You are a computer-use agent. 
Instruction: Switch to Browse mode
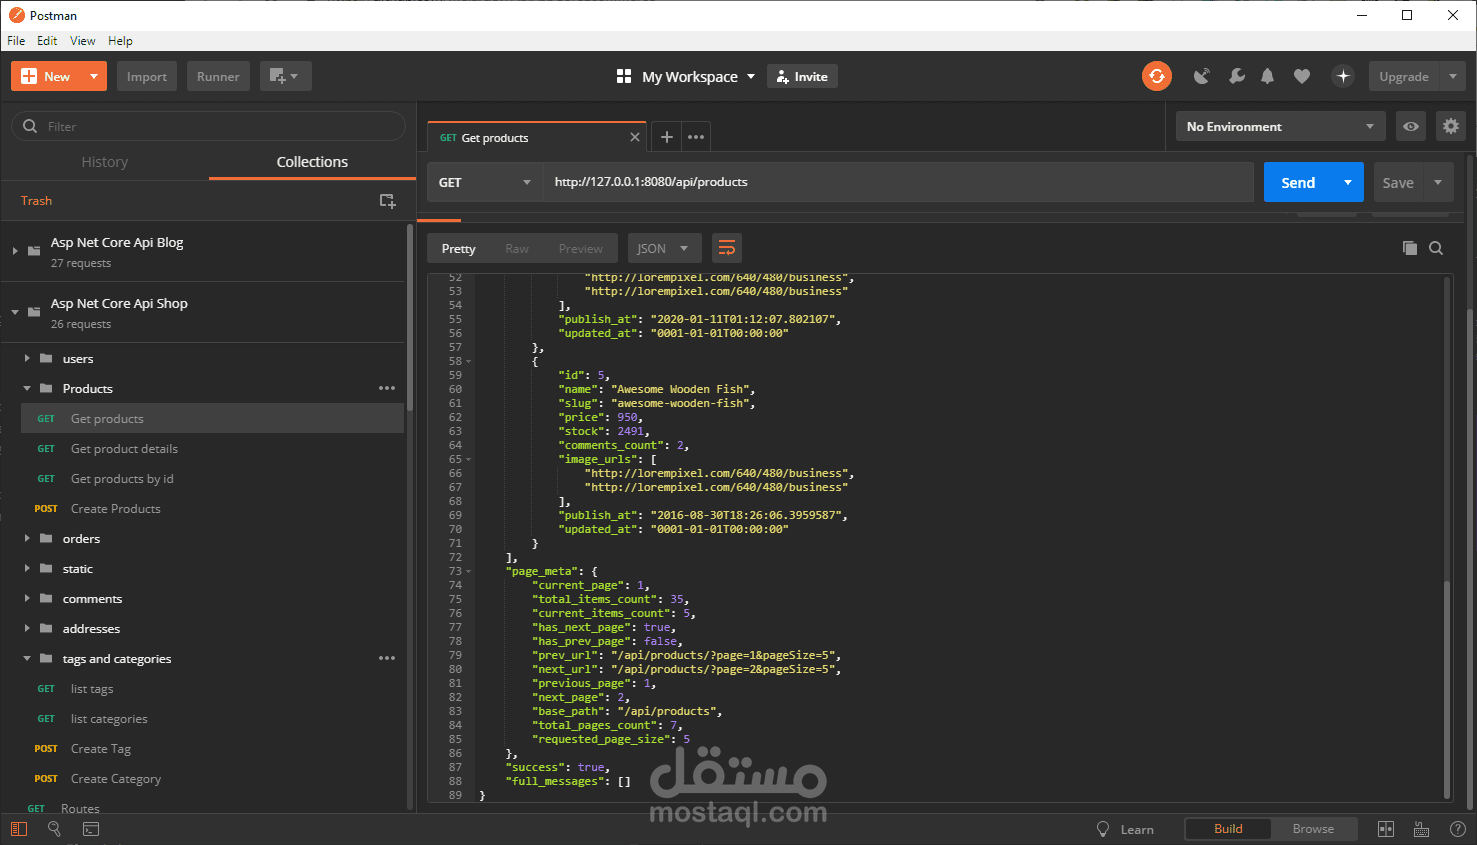1314,829
